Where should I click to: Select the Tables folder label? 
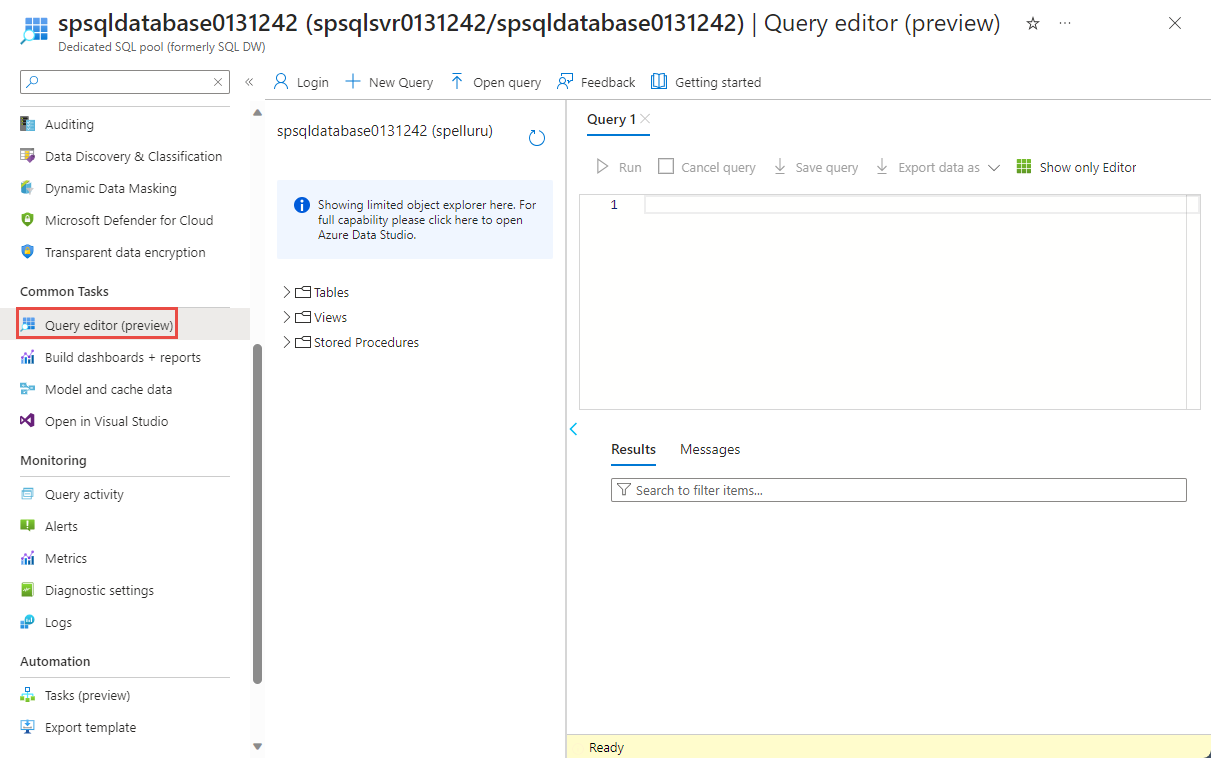click(x=331, y=293)
